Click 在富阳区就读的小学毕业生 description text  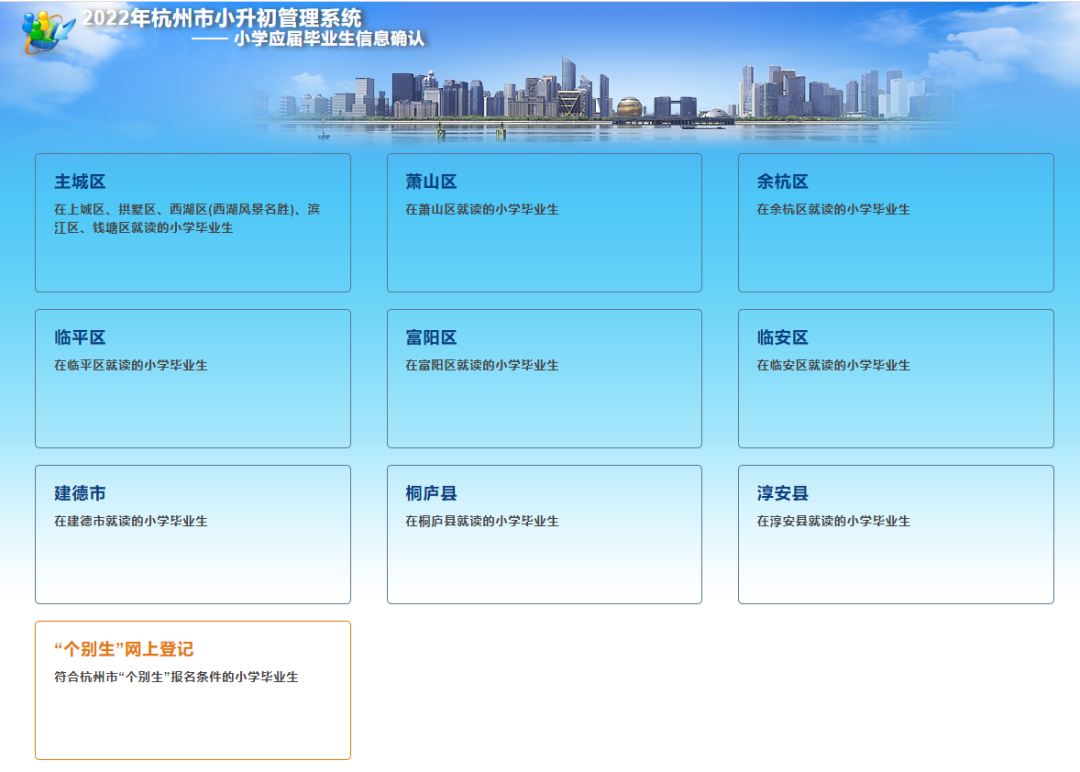coord(482,366)
